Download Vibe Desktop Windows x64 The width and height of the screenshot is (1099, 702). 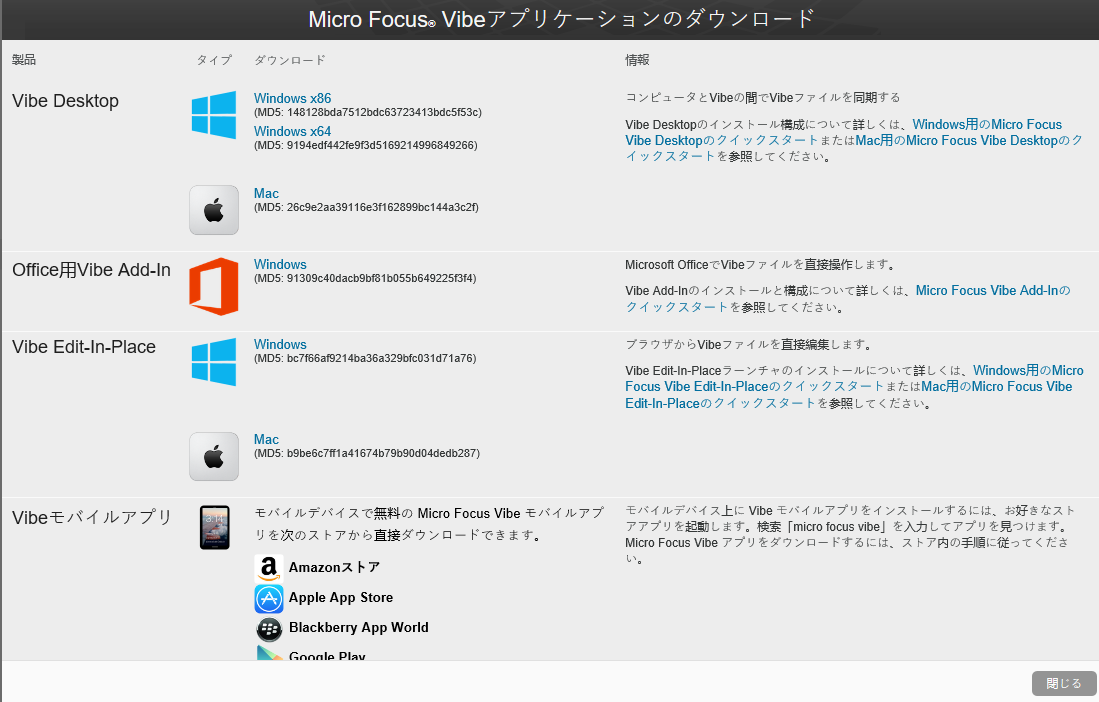tap(292, 131)
